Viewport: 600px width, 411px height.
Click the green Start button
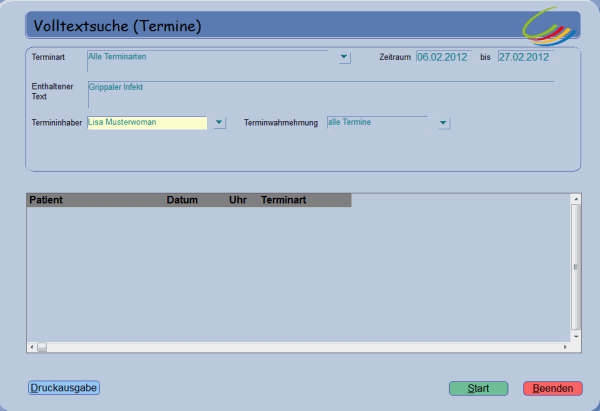478,388
